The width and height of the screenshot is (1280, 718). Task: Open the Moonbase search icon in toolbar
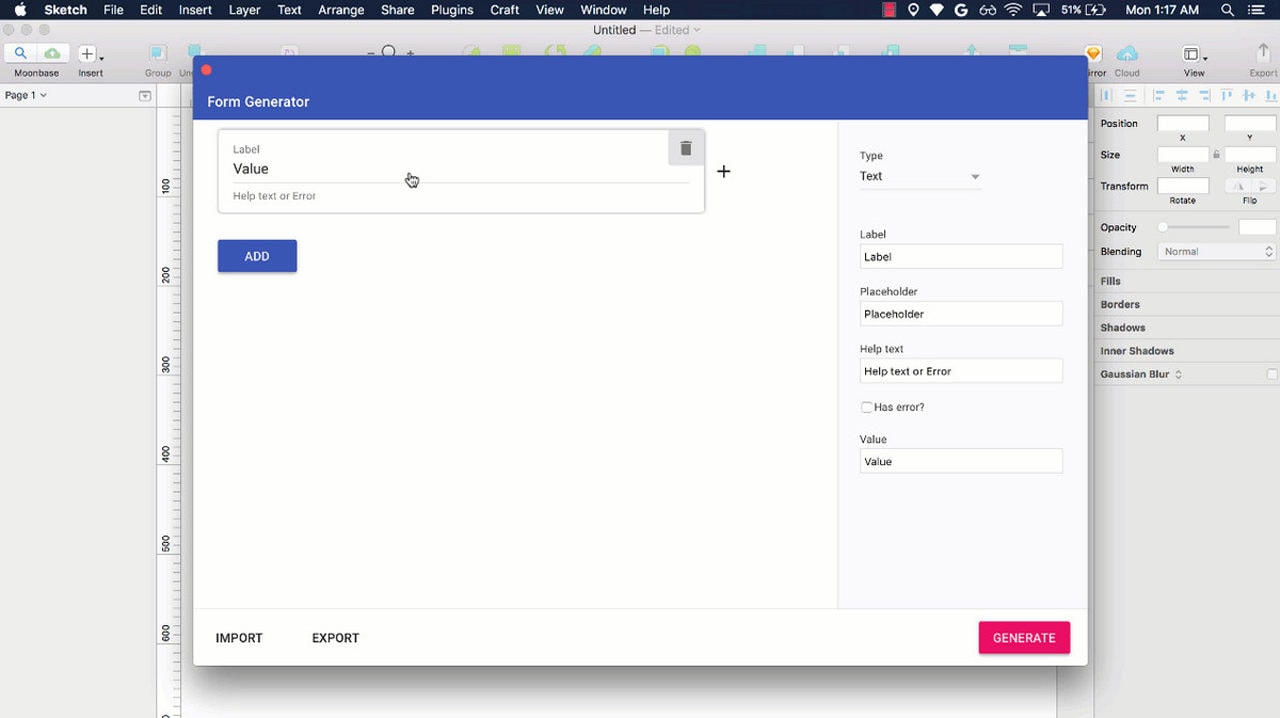coord(20,54)
